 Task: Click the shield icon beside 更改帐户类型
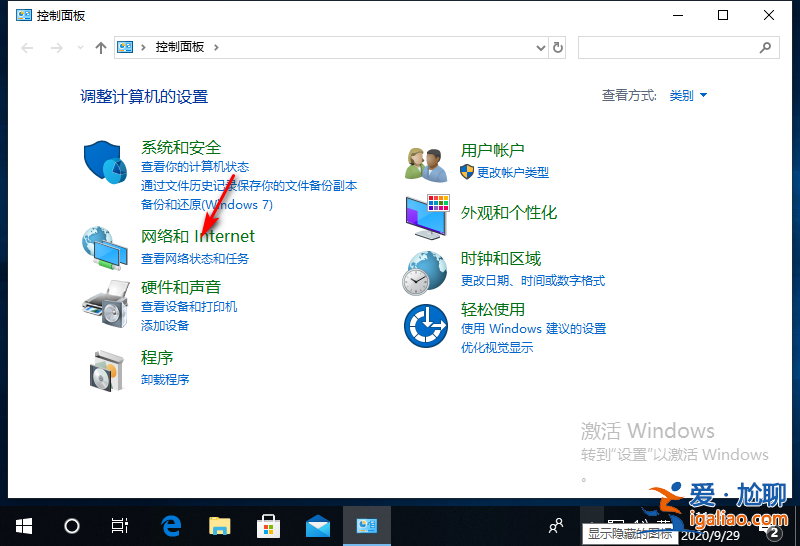467,172
